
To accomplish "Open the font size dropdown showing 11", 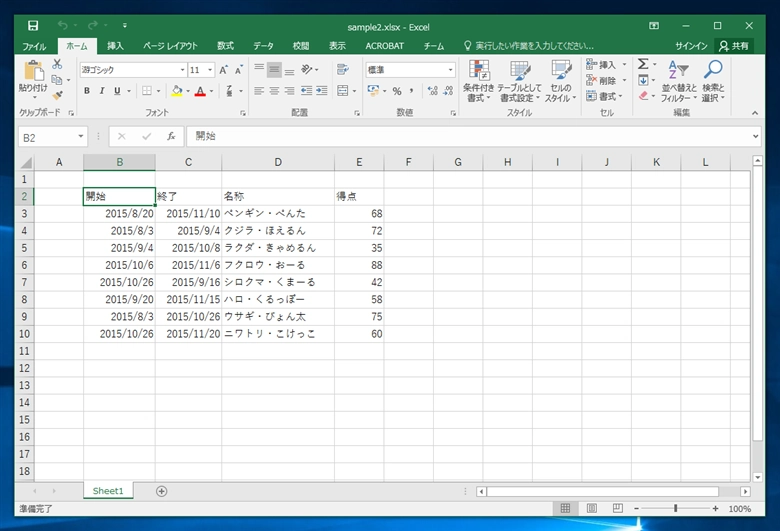I will coord(210,70).
